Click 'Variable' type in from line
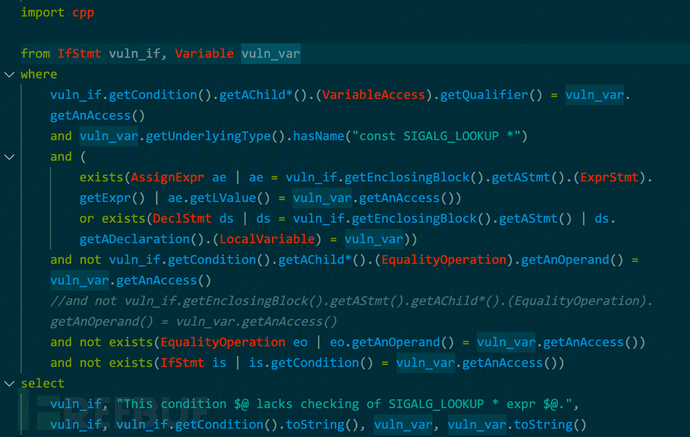690x437 pixels. pos(204,54)
